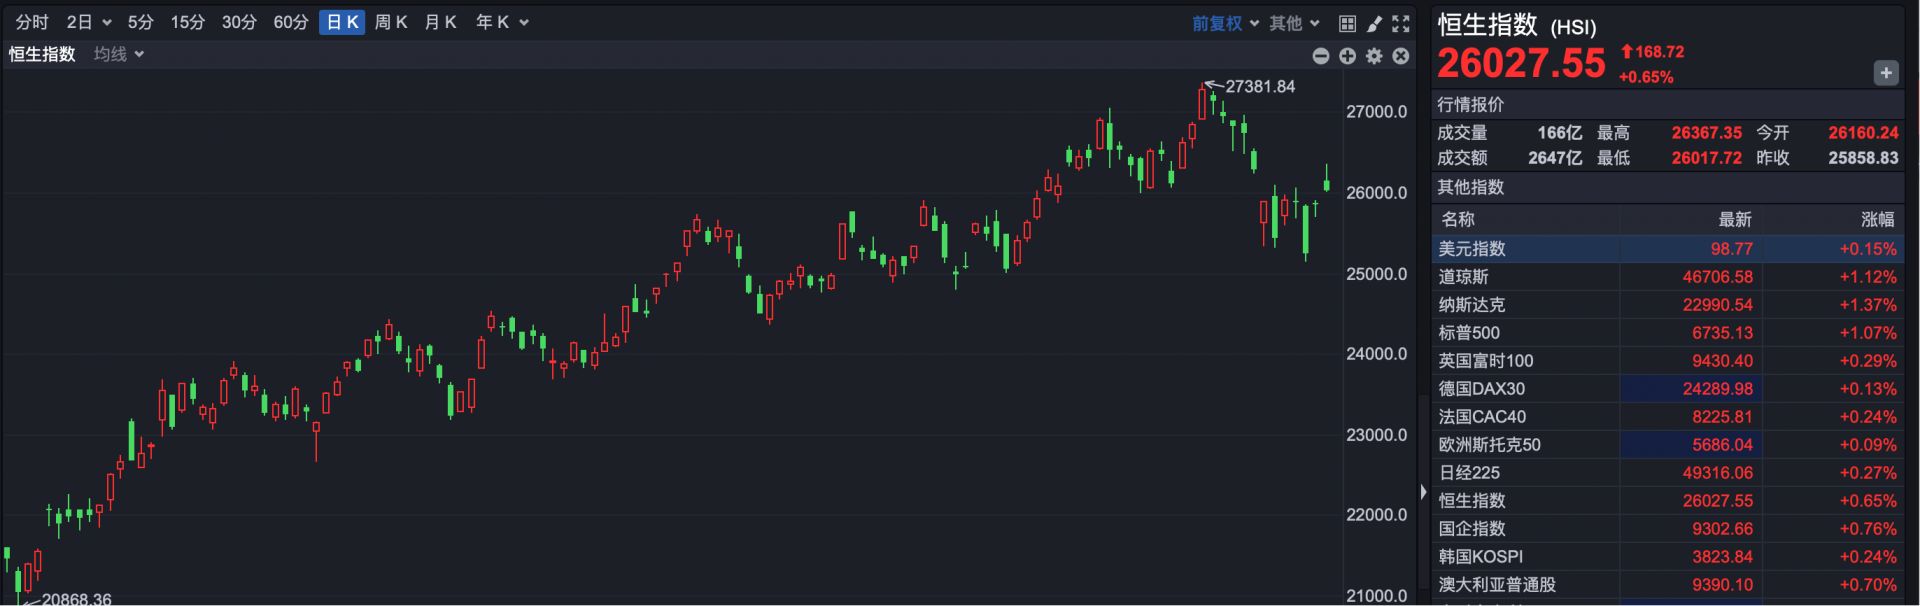Zoom in chart with plus icon
1920x606 pixels.
[x=1347, y=56]
